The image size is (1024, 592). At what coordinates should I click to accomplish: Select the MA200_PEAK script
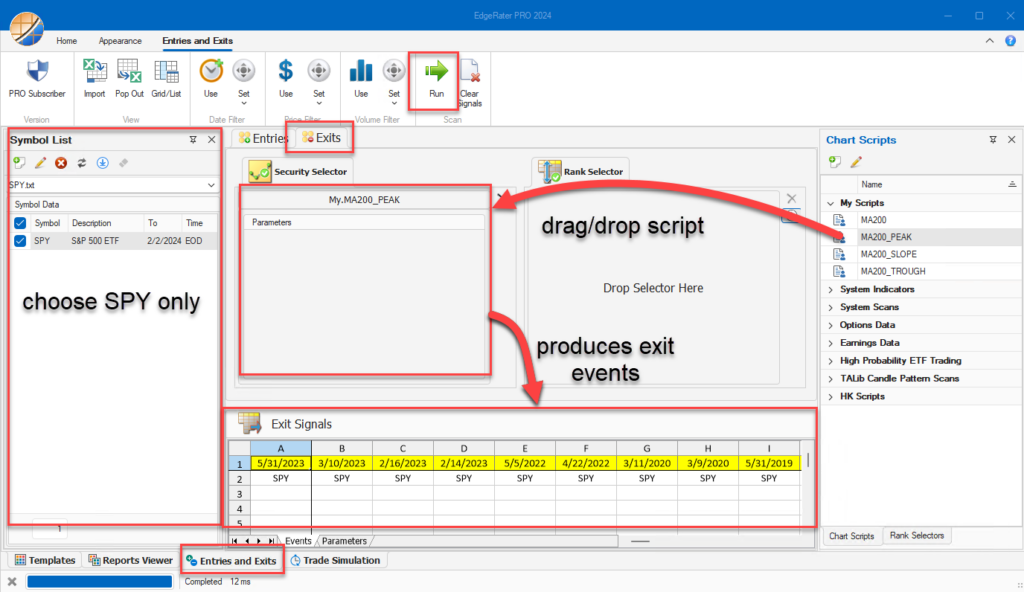click(886, 237)
